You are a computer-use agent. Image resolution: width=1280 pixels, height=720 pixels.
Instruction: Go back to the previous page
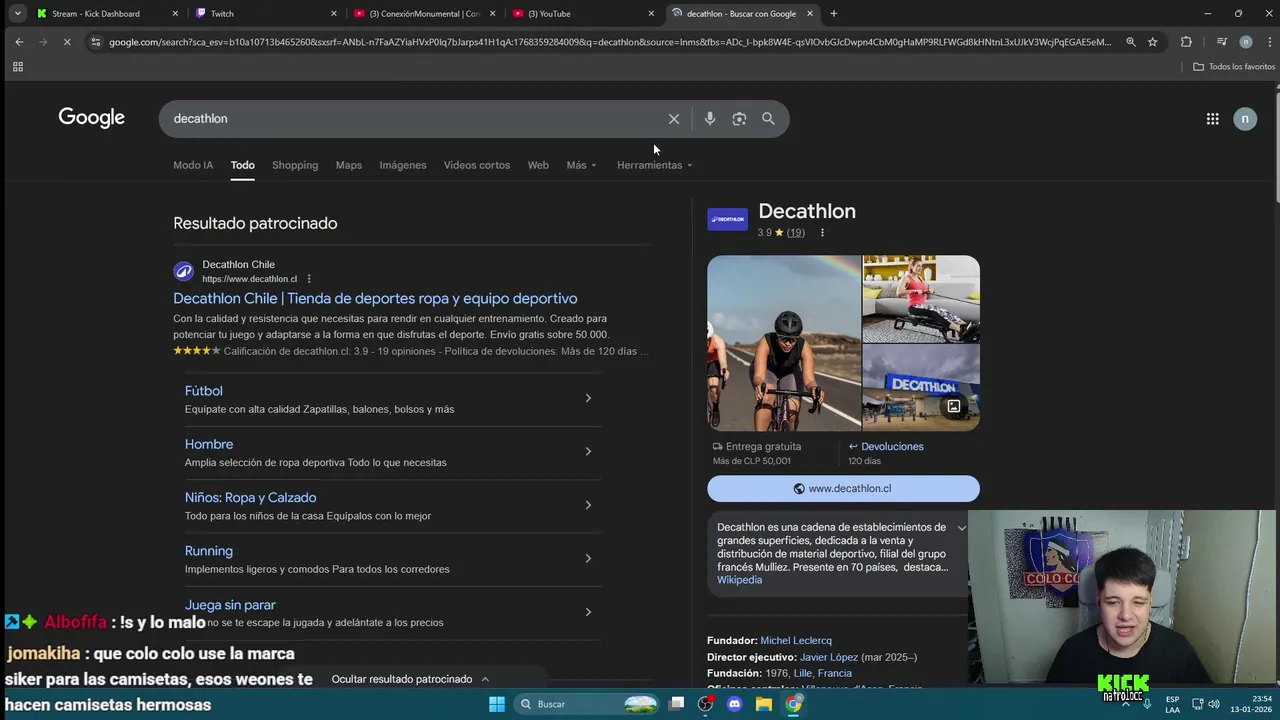coord(19,42)
